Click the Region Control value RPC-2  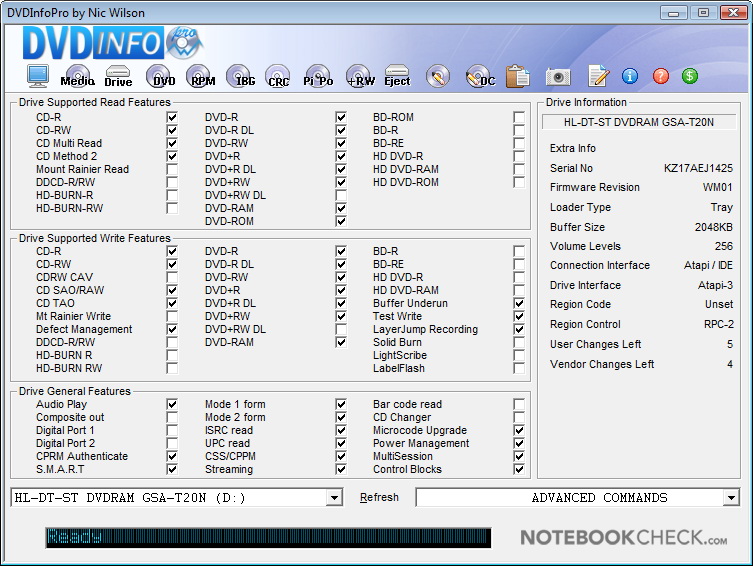pyautogui.click(x=718, y=324)
